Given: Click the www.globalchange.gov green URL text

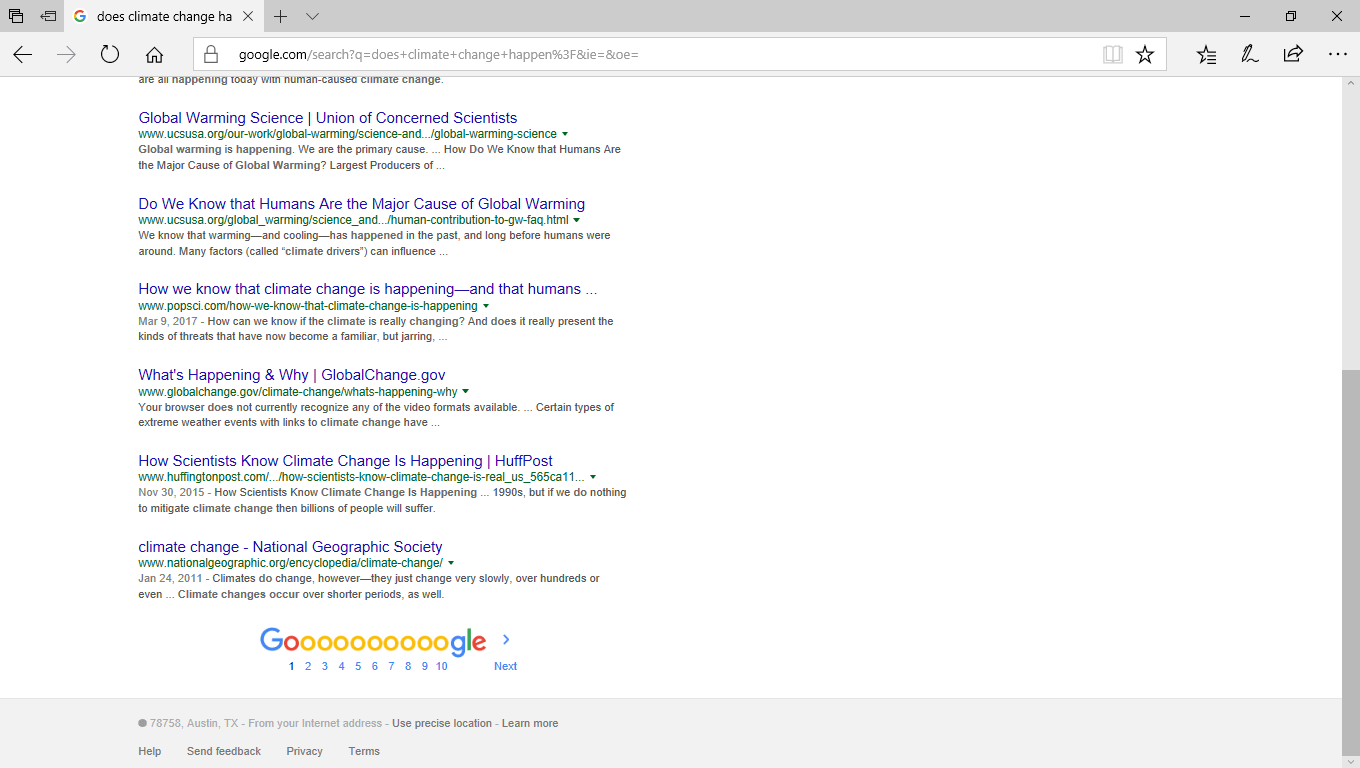Looking at the screenshot, I should pyautogui.click(x=298, y=392).
